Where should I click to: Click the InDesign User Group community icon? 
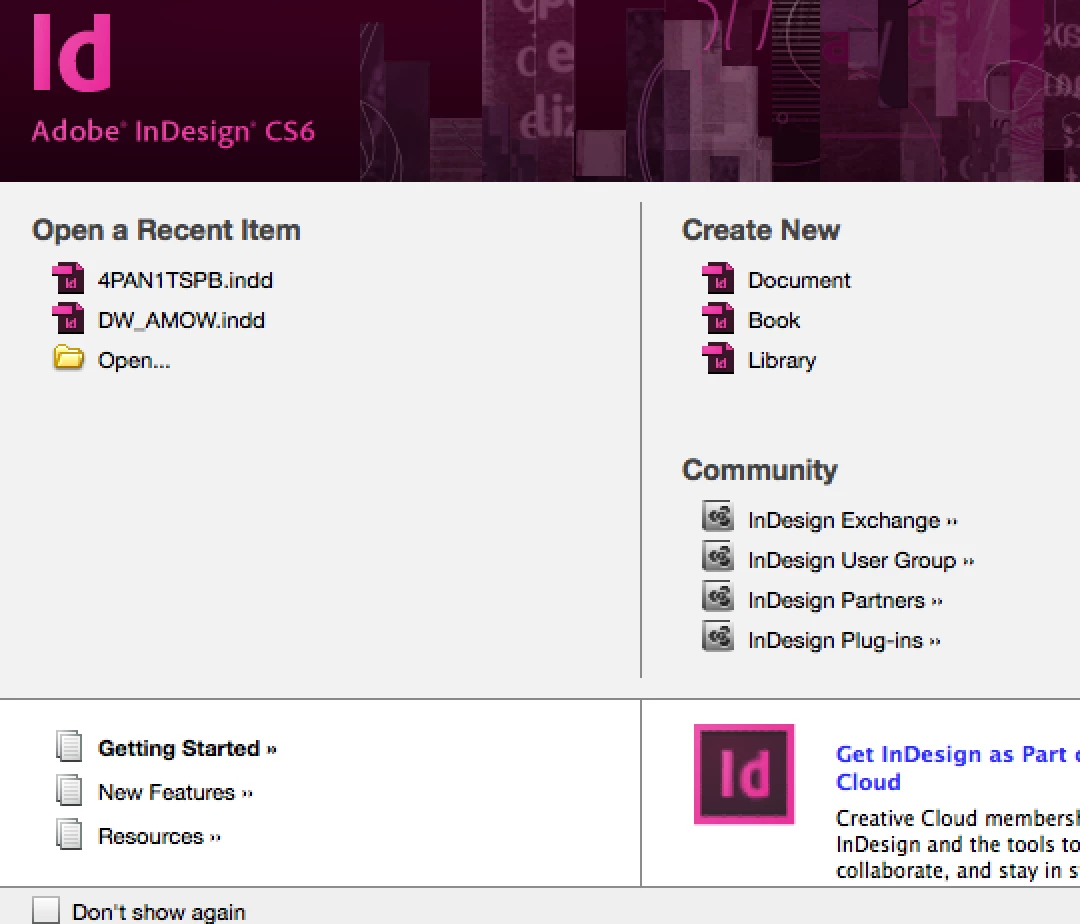[718, 556]
